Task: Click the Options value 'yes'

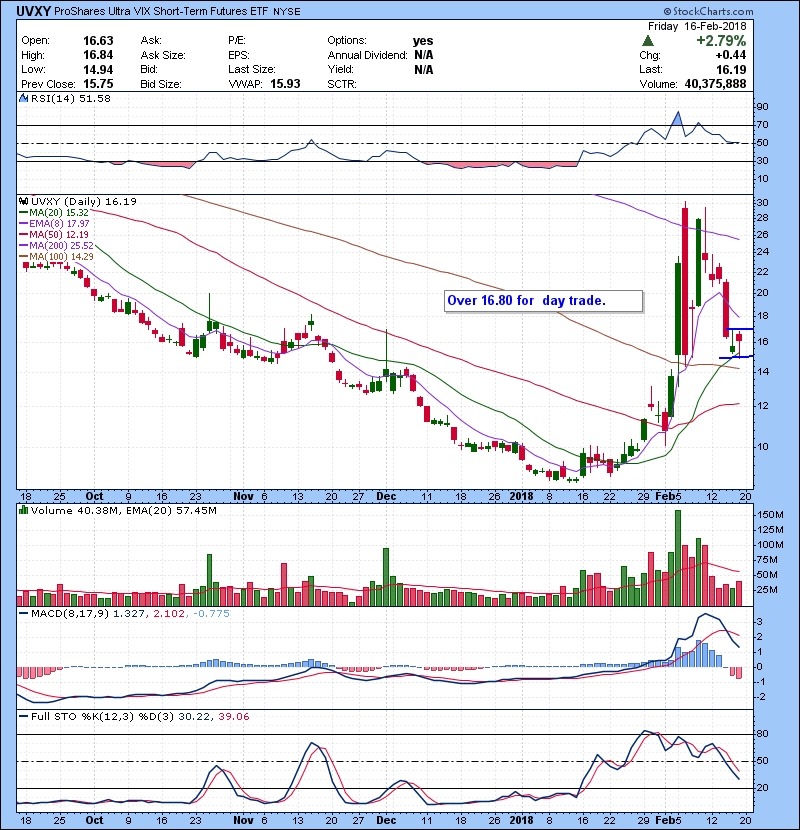Action: [423, 41]
